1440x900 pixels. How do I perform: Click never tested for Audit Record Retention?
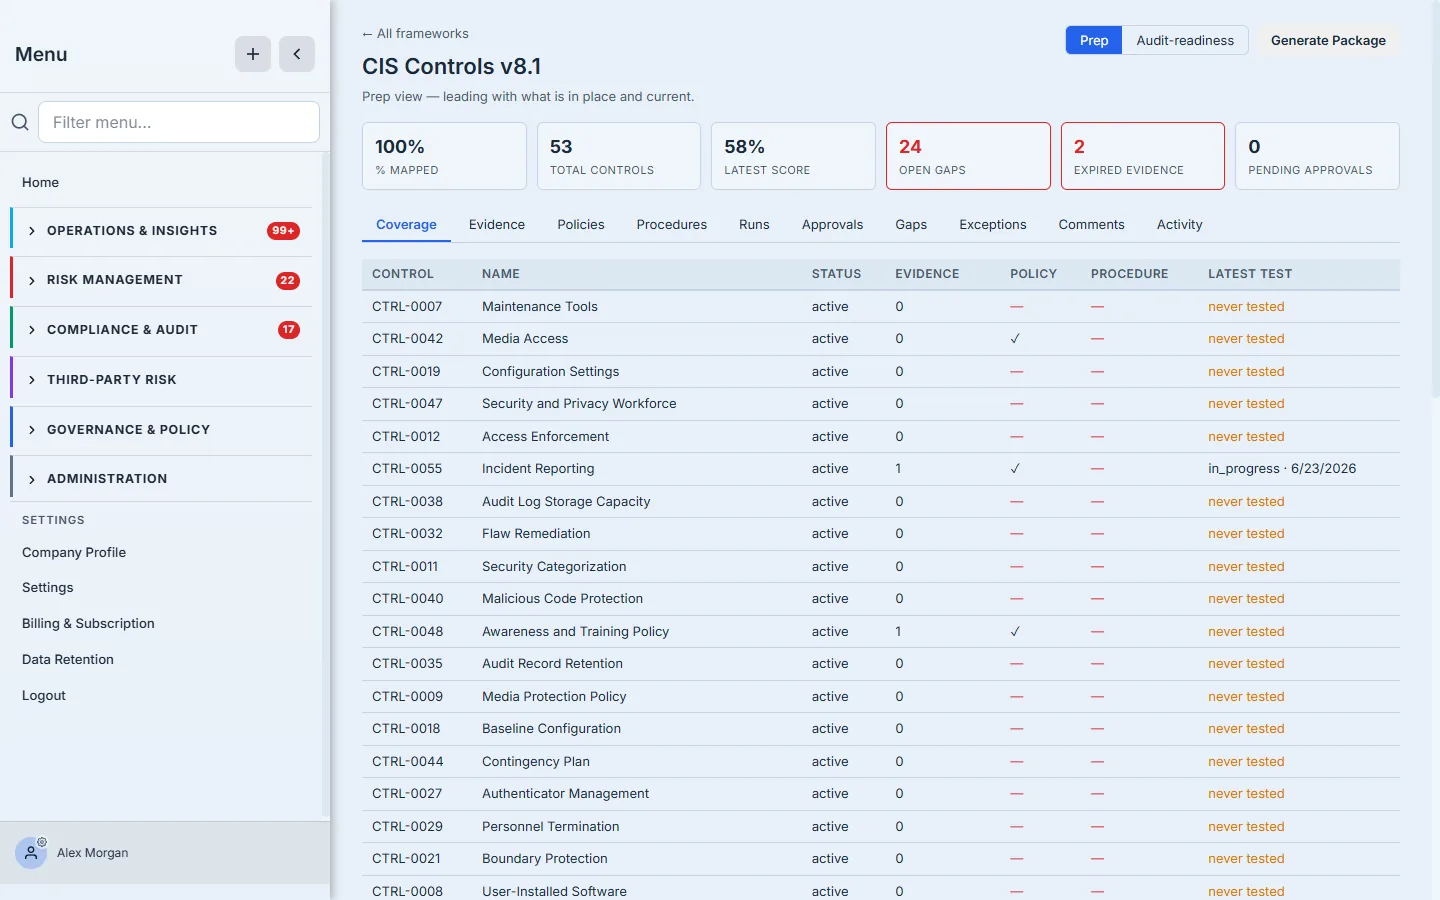click(x=1246, y=664)
